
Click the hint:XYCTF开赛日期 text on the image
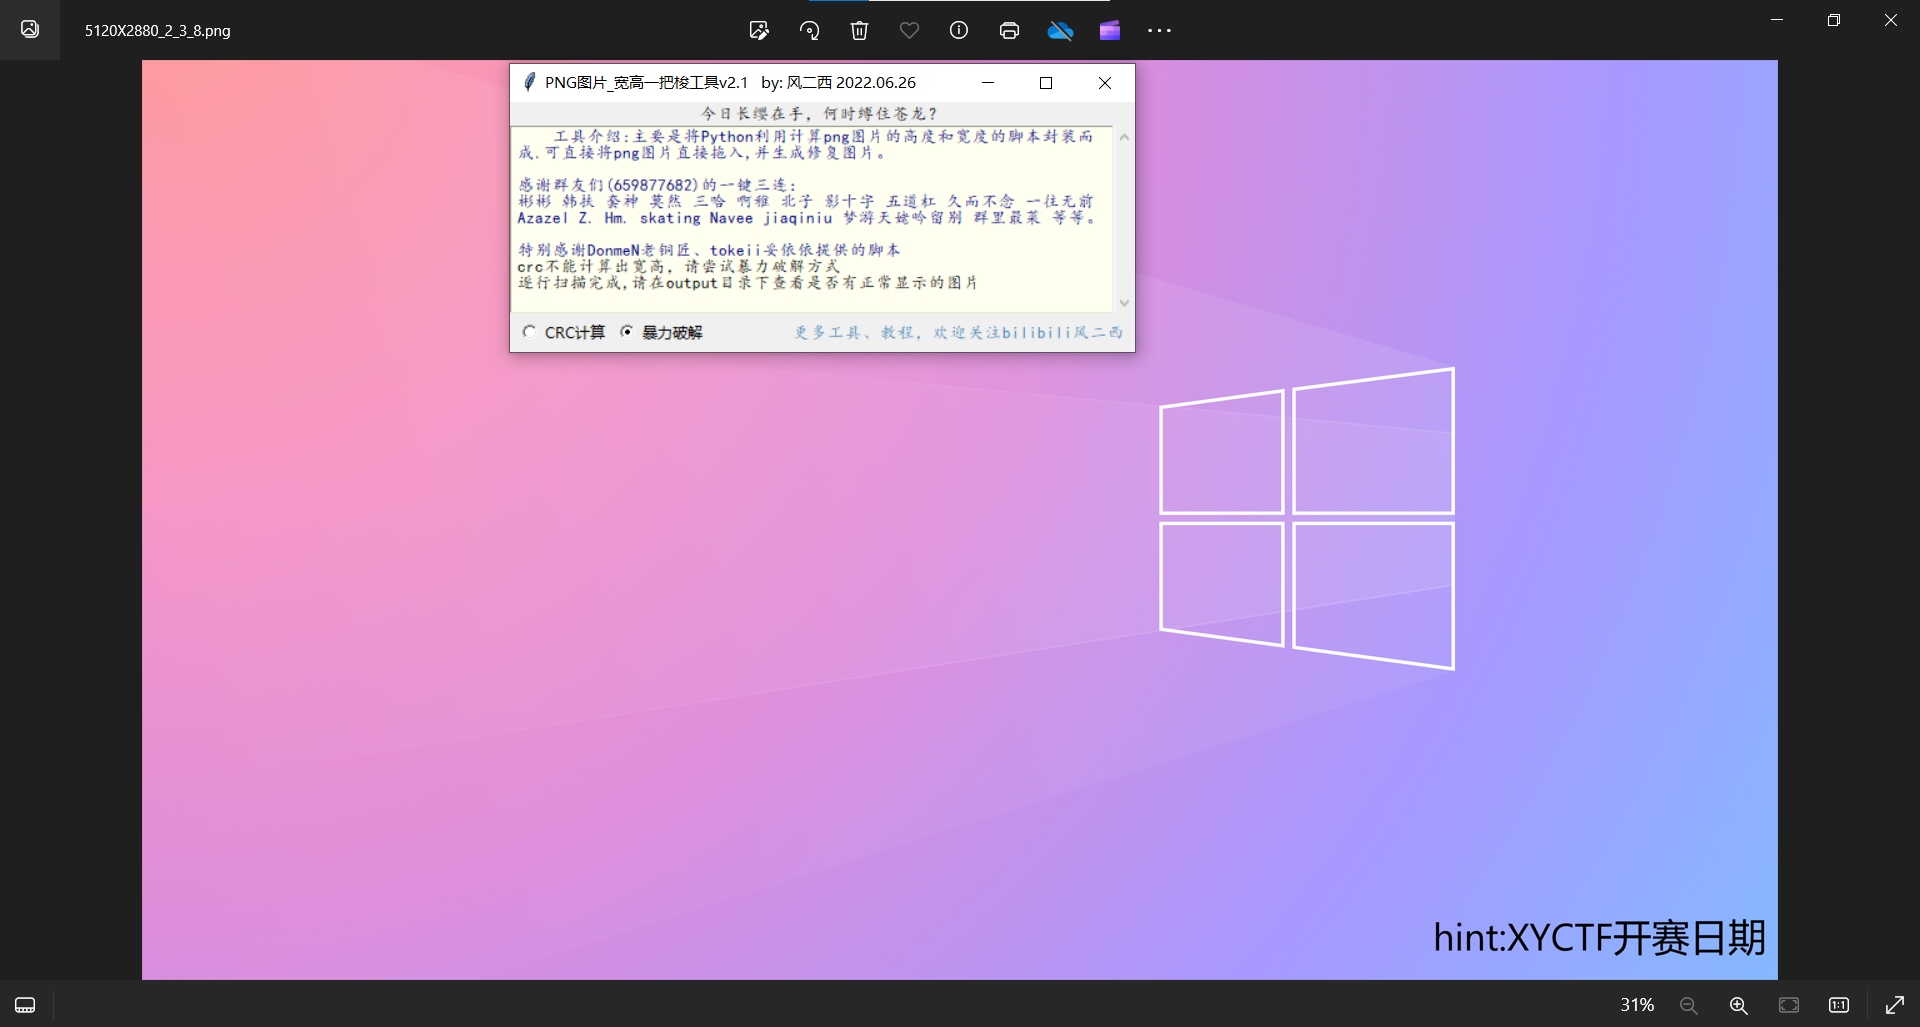click(x=1599, y=938)
